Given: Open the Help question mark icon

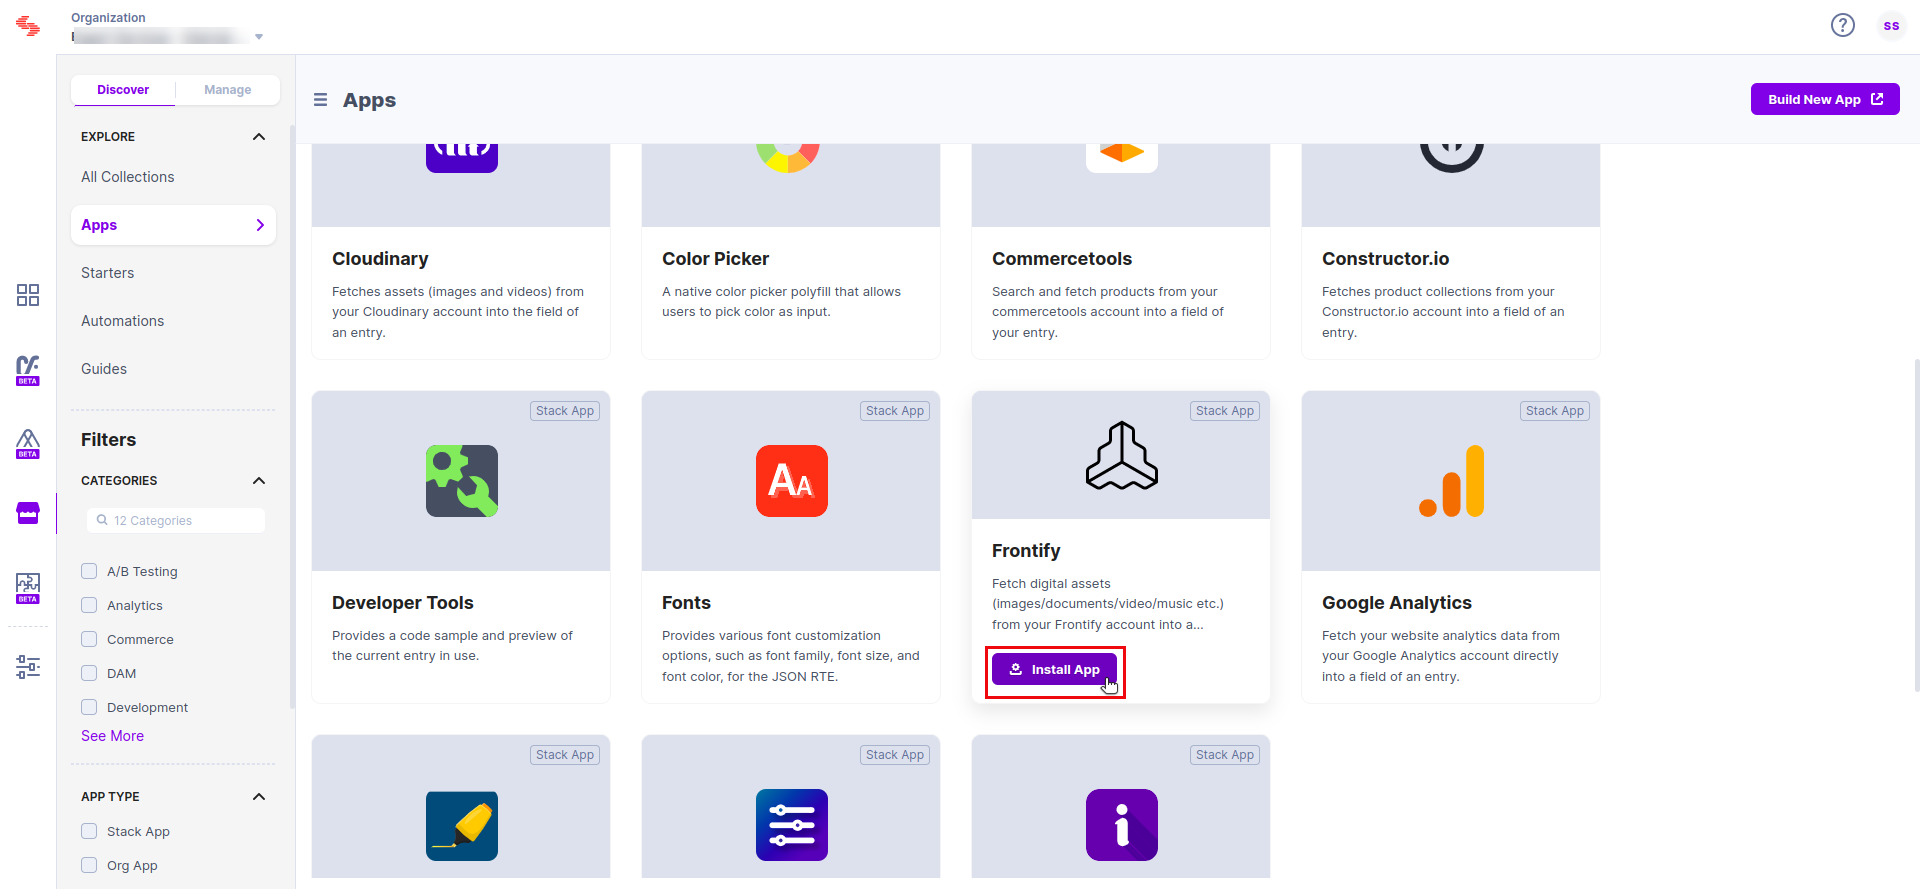Looking at the screenshot, I should [x=1842, y=25].
